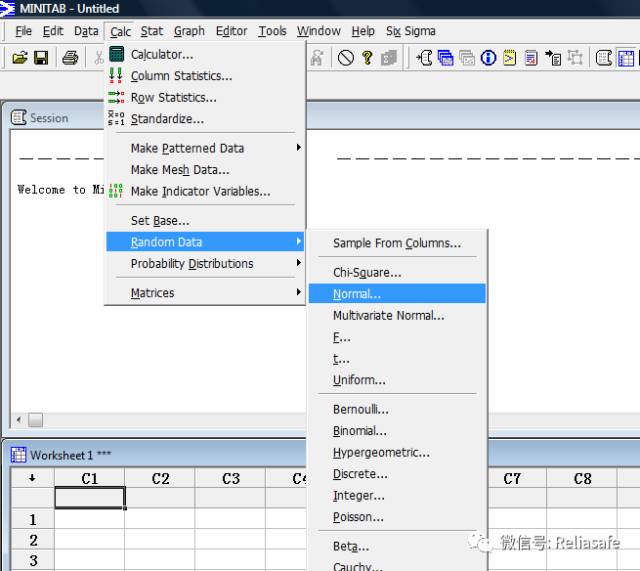
Task: Click the Session window horizontal scrollbar thumb
Action: point(36,420)
